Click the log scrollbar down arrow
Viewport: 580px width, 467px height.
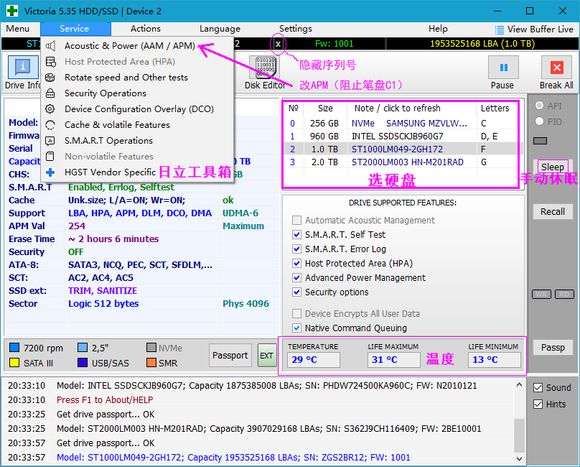pos(519,459)
